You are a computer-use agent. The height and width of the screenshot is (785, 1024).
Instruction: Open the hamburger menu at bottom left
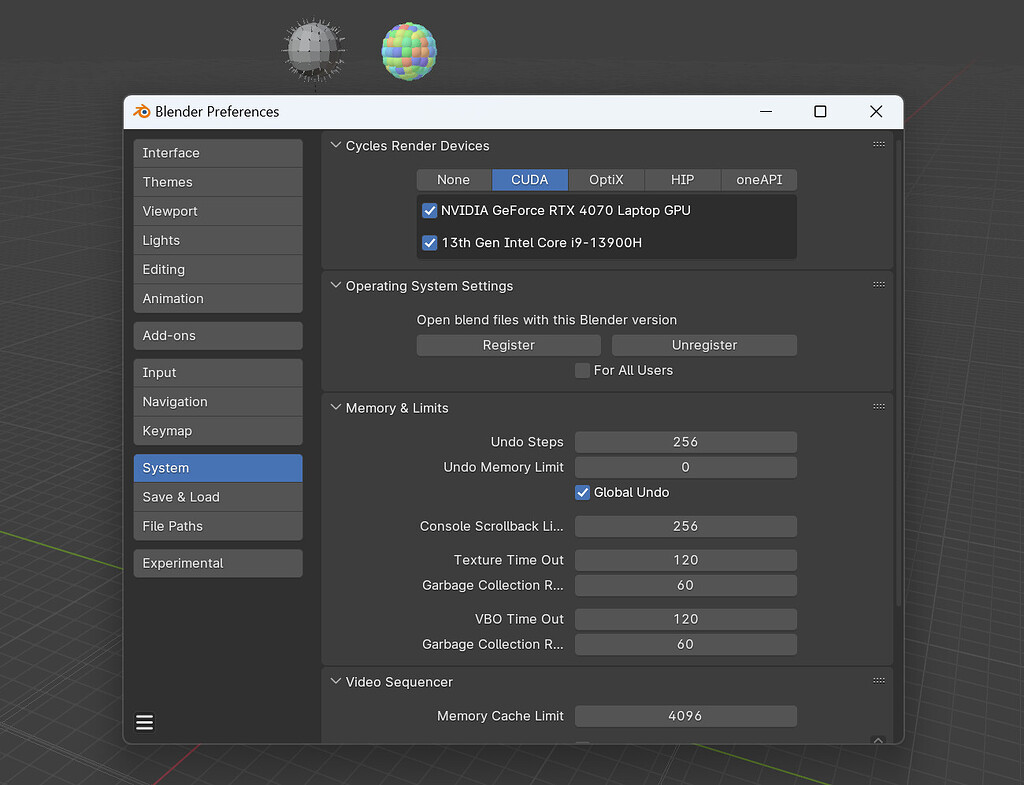(x=144, y=721)
